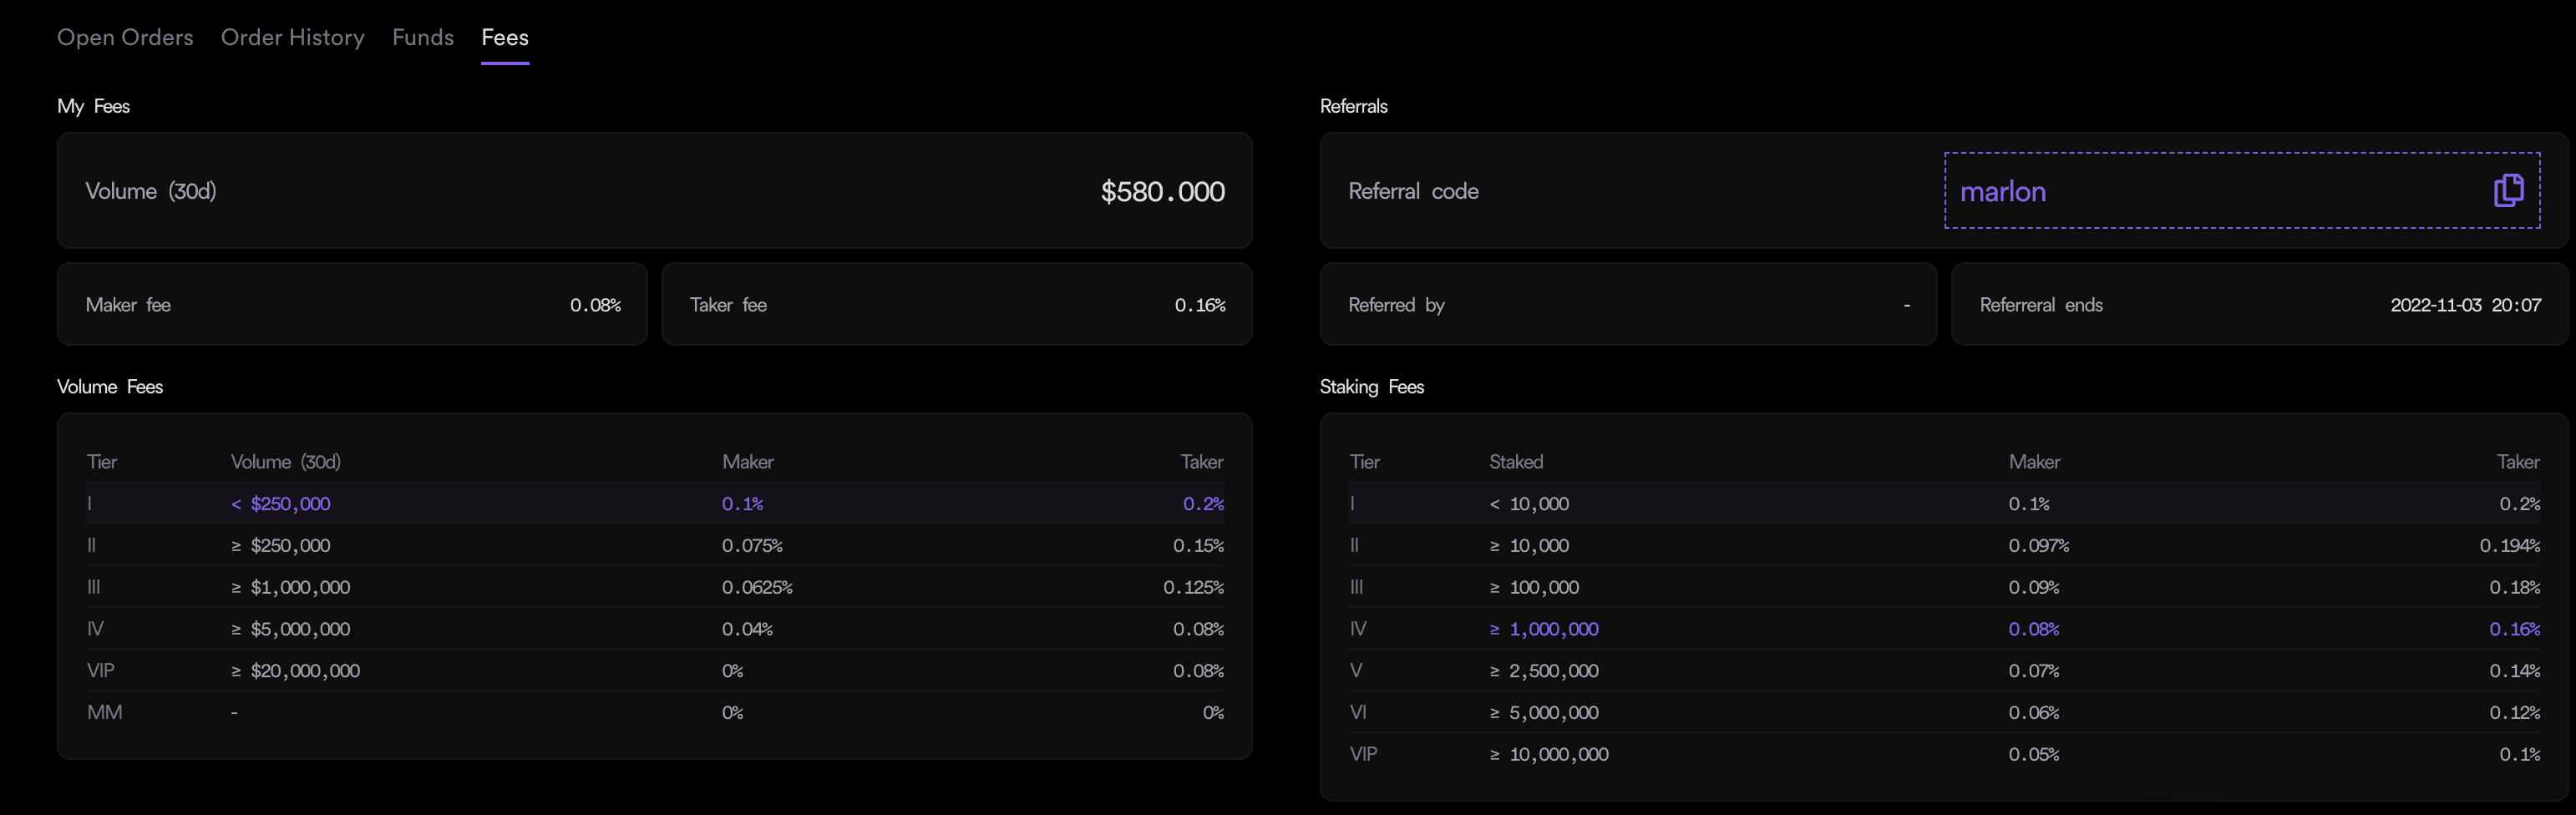Click the Referred by card
The image size is (2576, 815).
pyautogui.click(x=1628, y=305)
